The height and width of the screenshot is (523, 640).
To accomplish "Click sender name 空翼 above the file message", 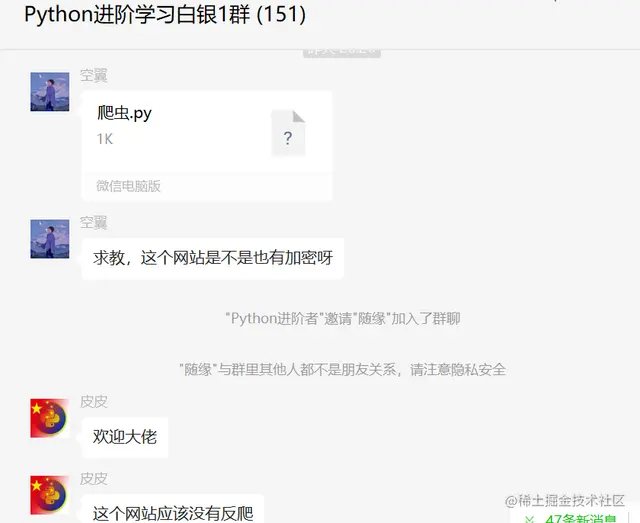I will tap(93, 76).
